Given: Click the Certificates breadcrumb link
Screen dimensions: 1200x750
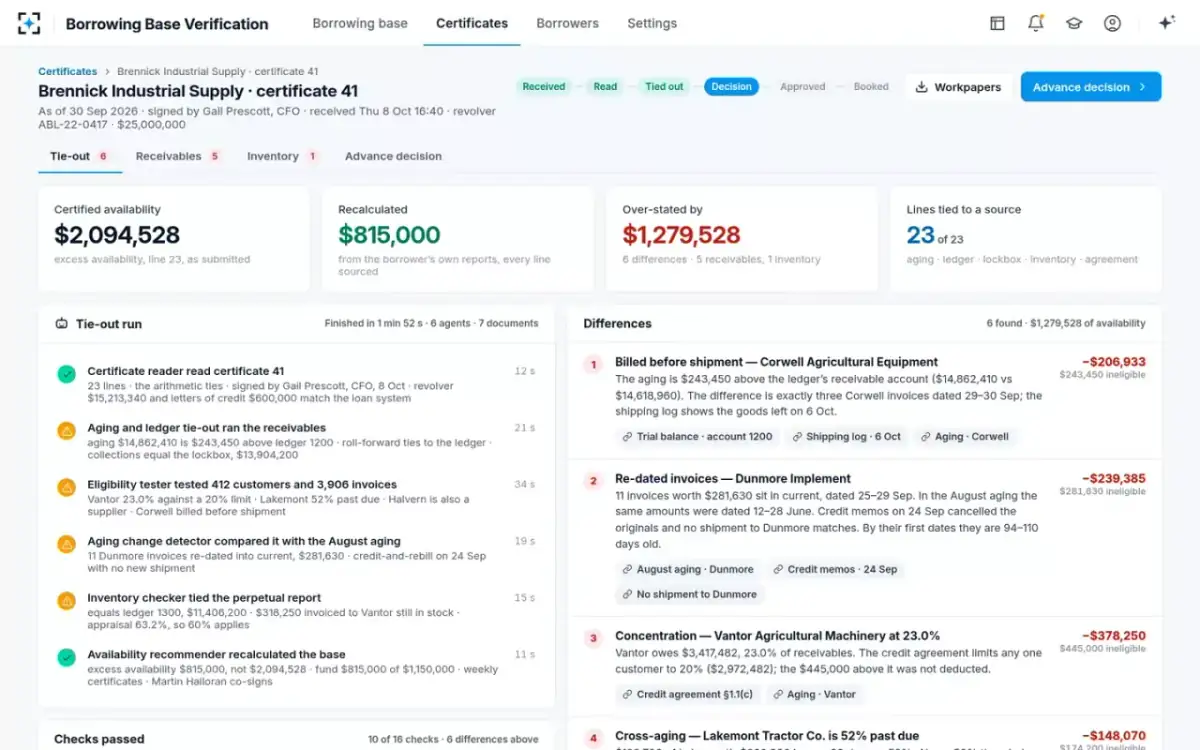Looking at the screenshot, I should (68, 71).
